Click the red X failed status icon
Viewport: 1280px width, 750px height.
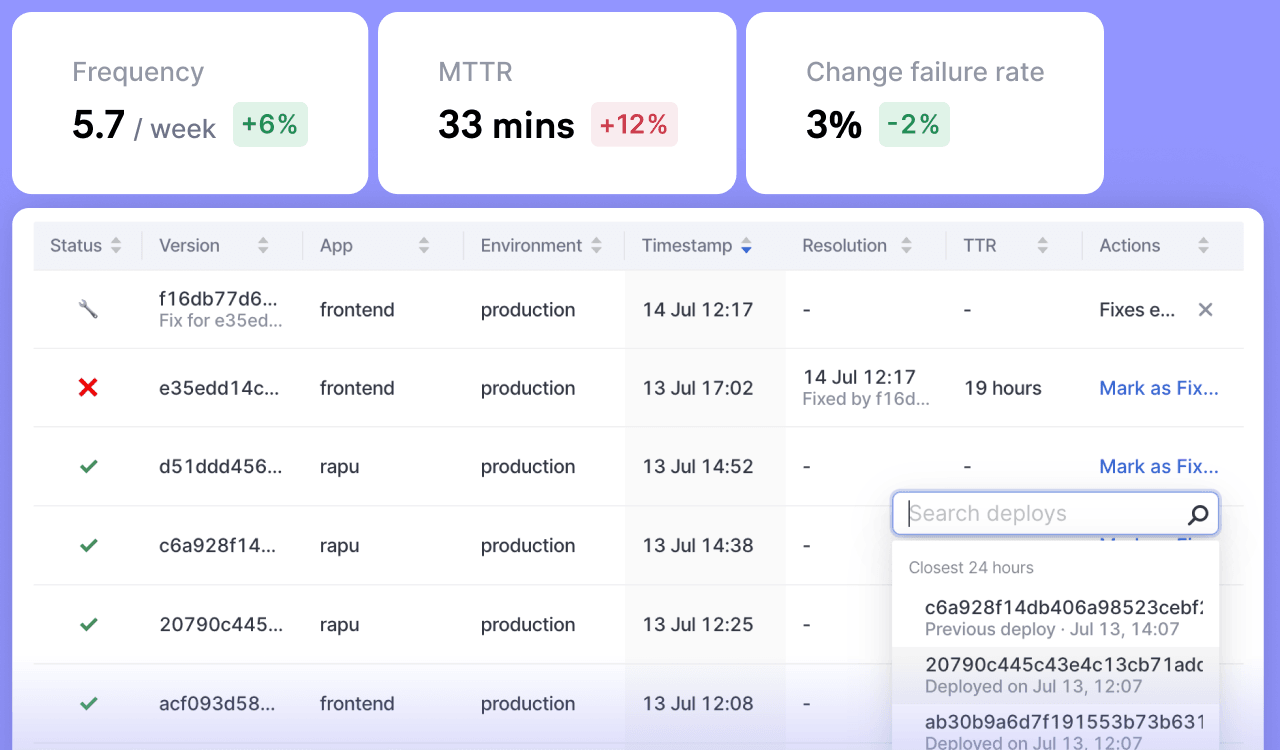(x=88, y=388)
